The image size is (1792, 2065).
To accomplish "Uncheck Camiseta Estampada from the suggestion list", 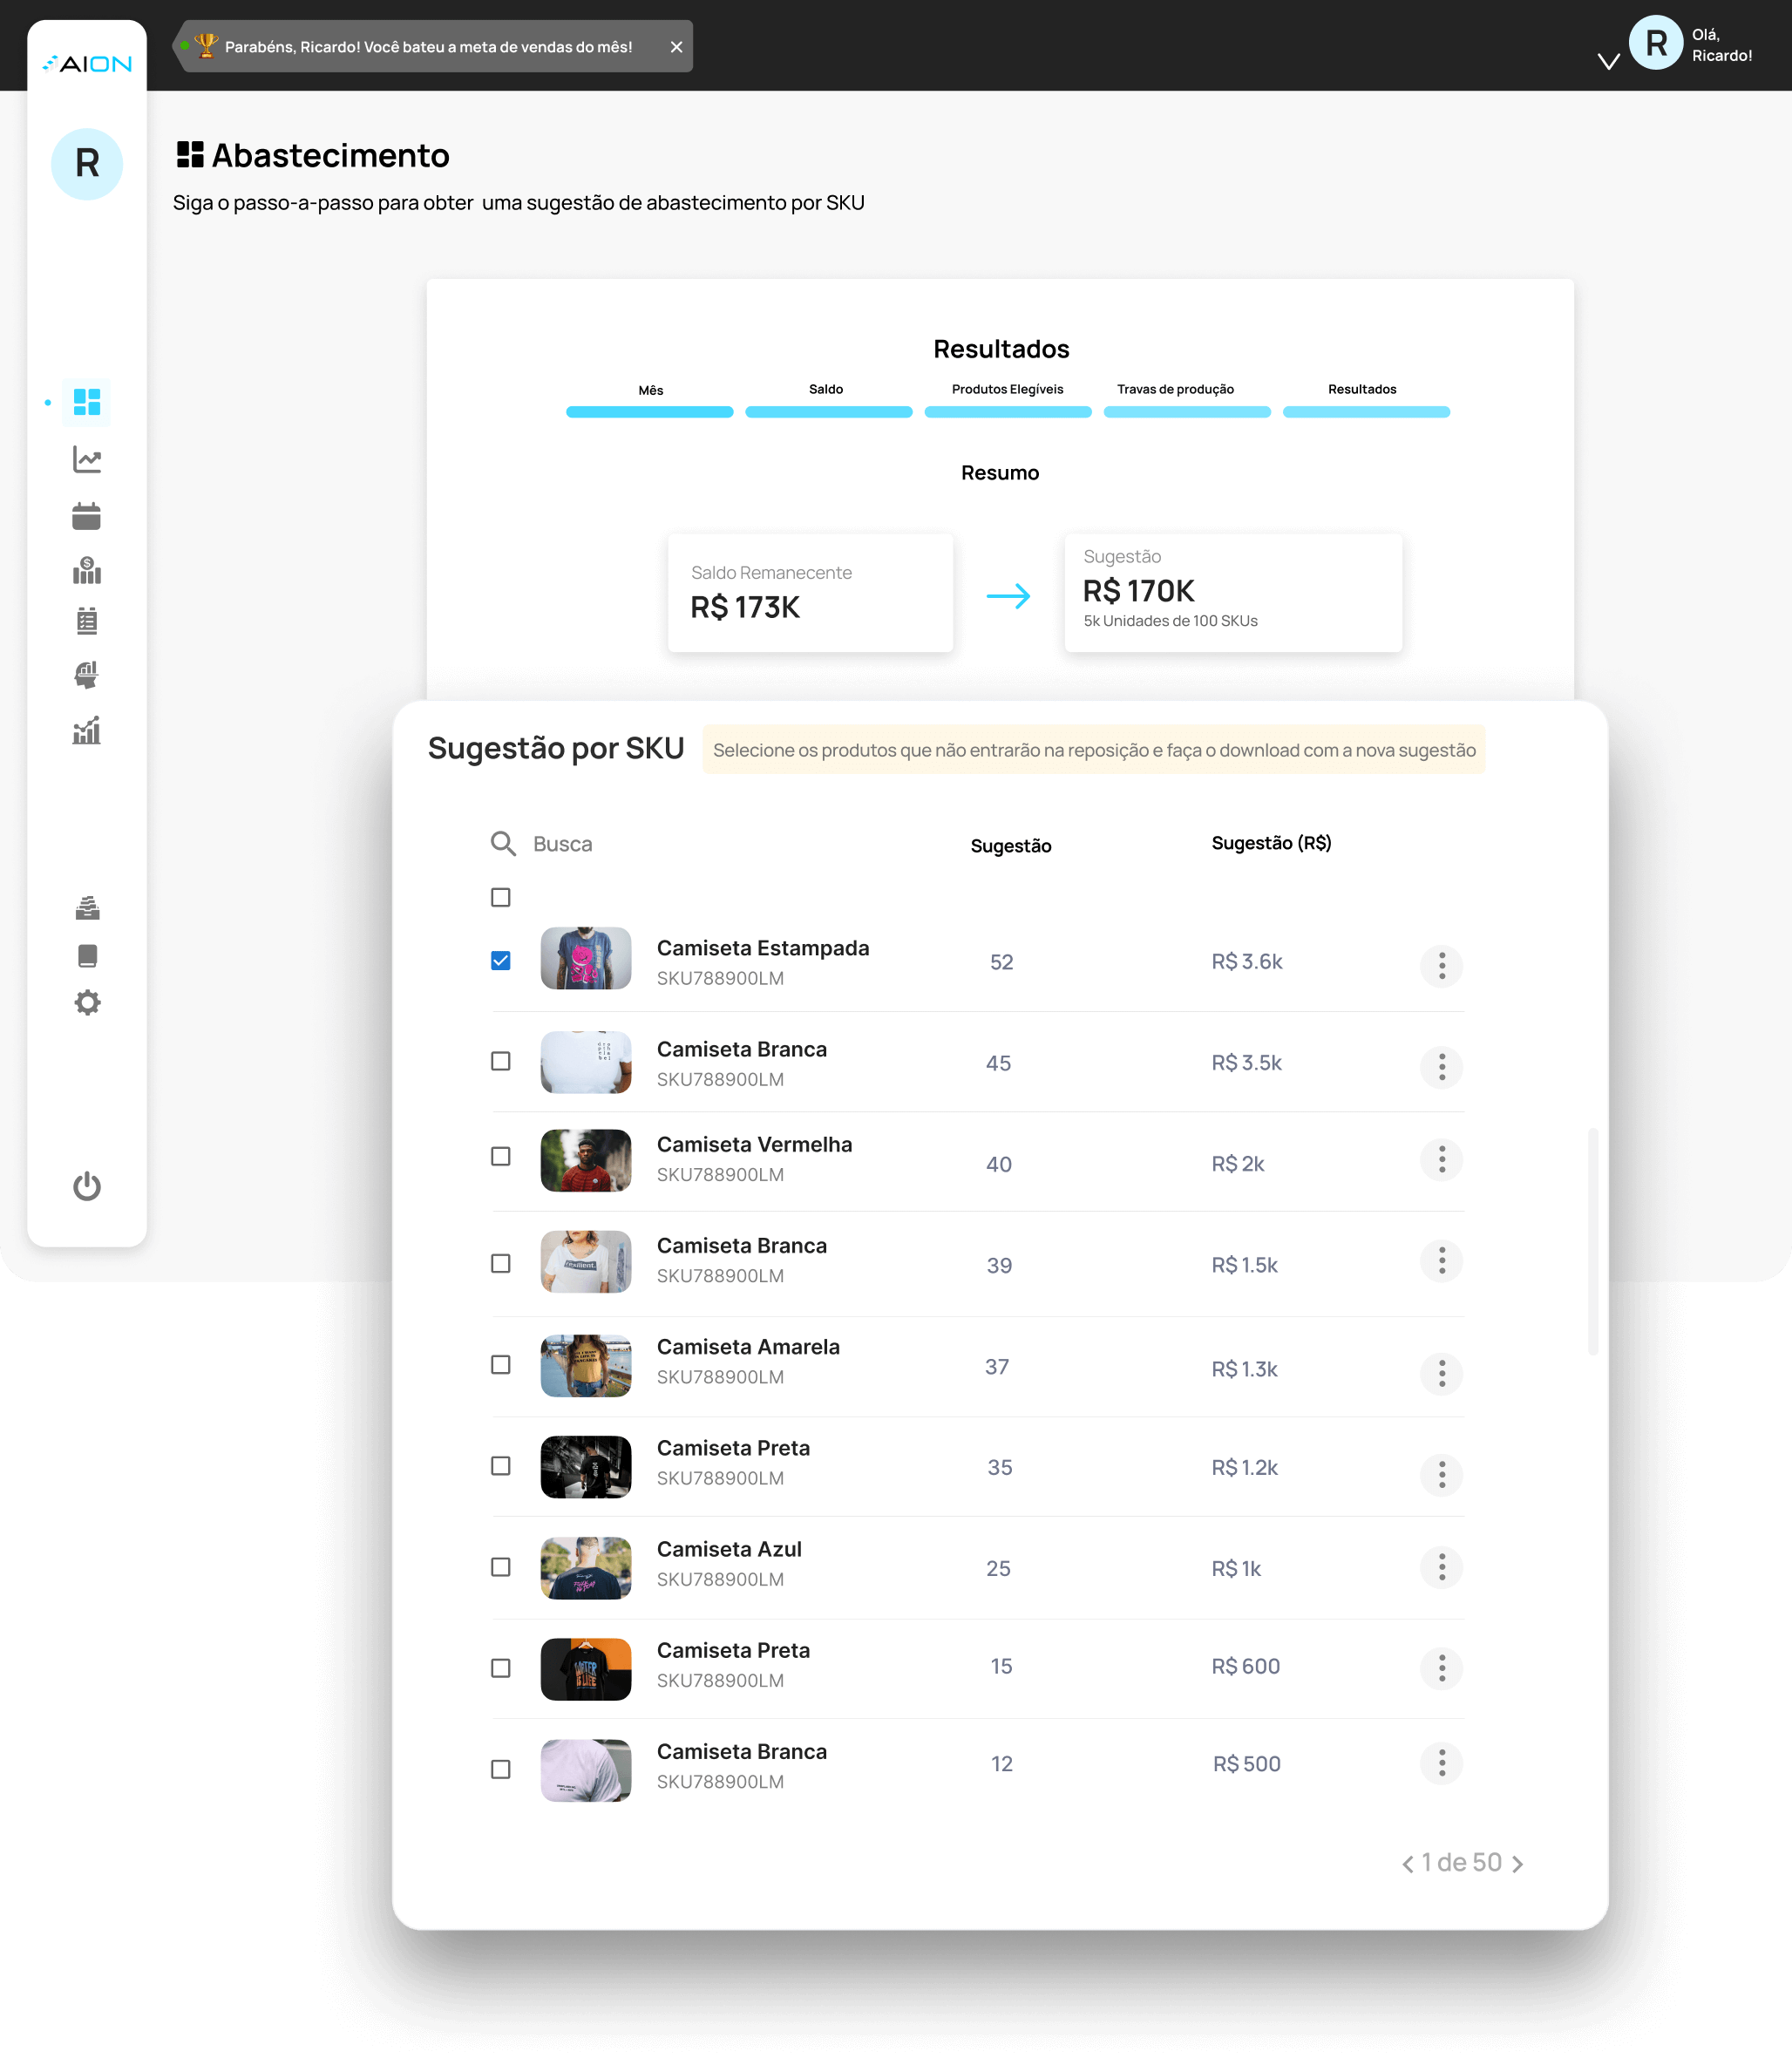I will [x=500, y=959].
